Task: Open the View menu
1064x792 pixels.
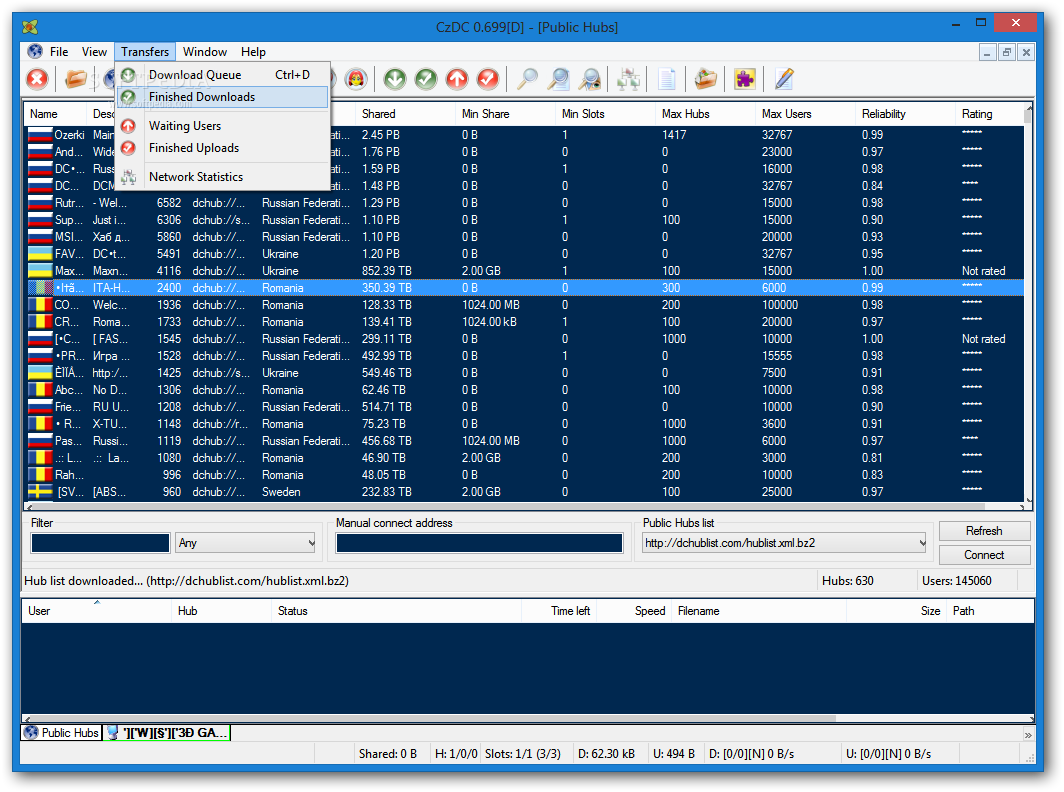Action: [x=94, y=52]
